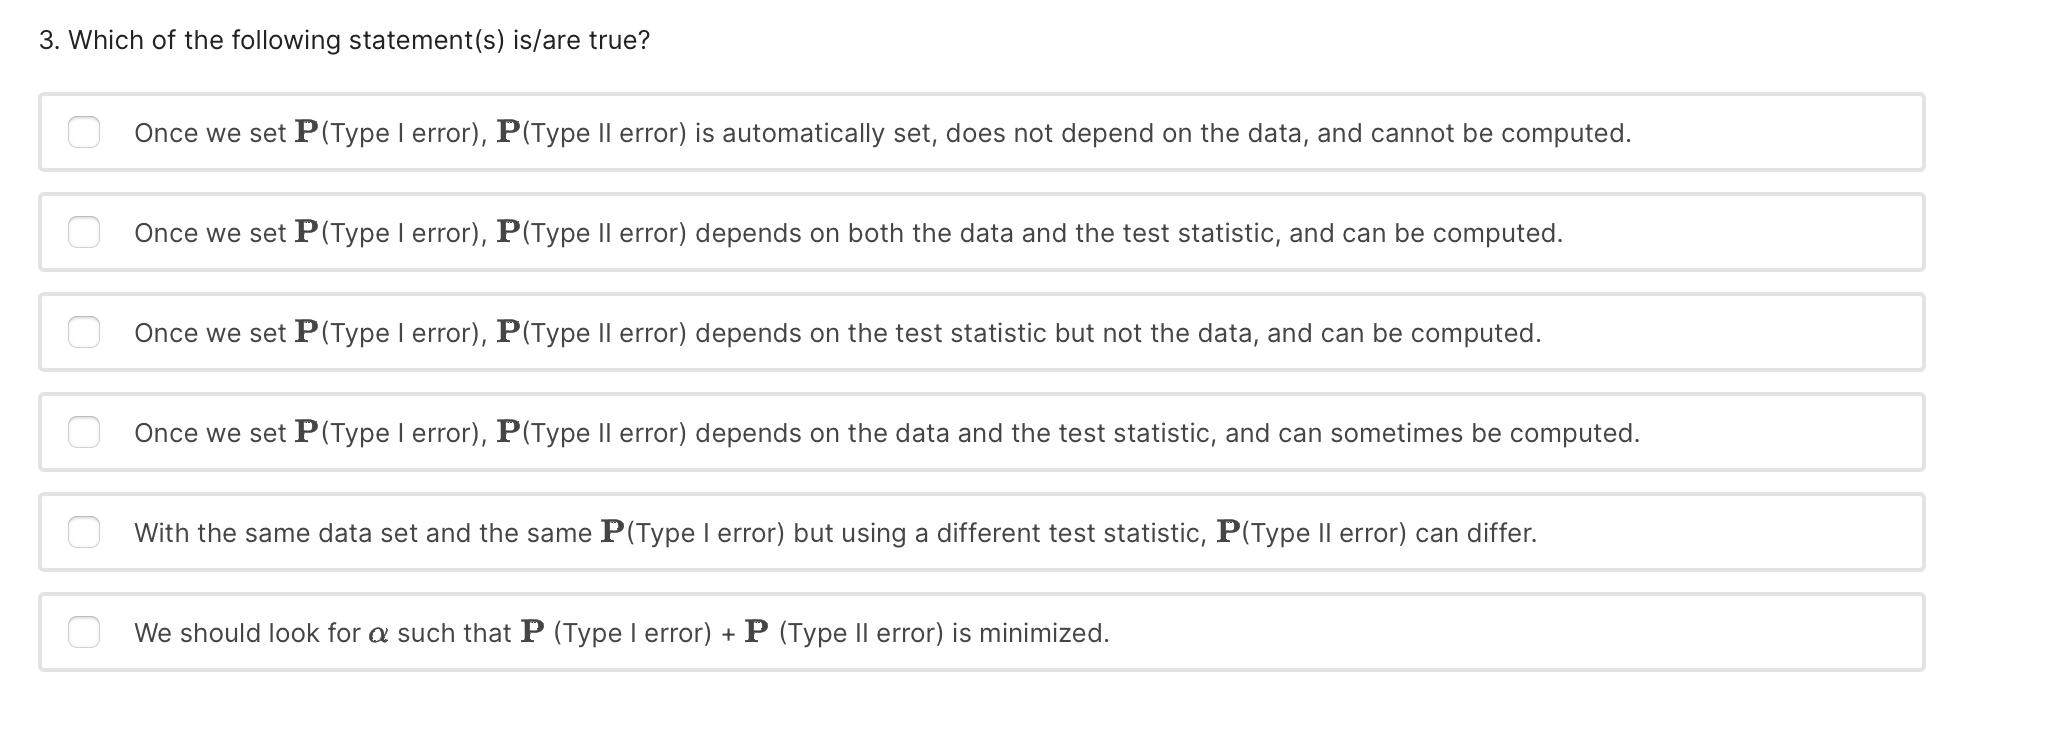Enable the 'can sometimes be computed' checkbox

pos(84,432)
